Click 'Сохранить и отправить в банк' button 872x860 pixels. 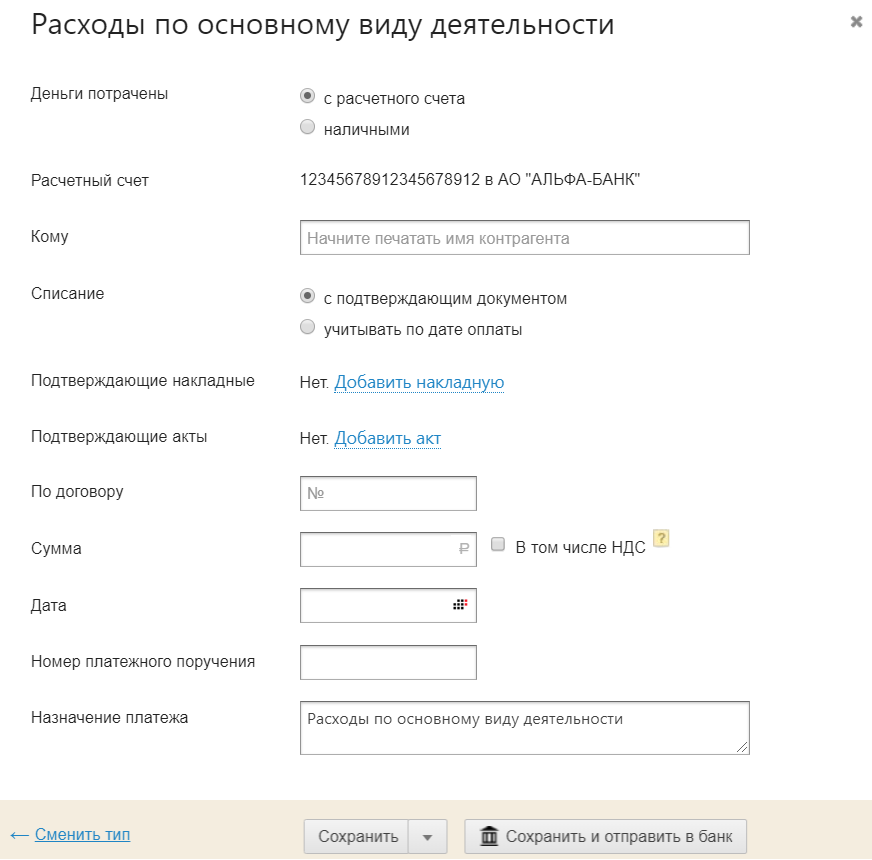606,837
